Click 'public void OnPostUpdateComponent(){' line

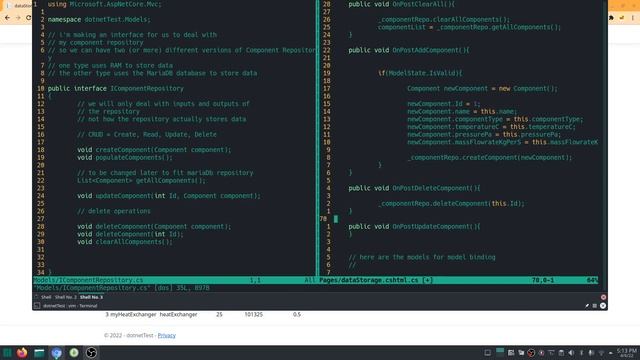point(414,227)
